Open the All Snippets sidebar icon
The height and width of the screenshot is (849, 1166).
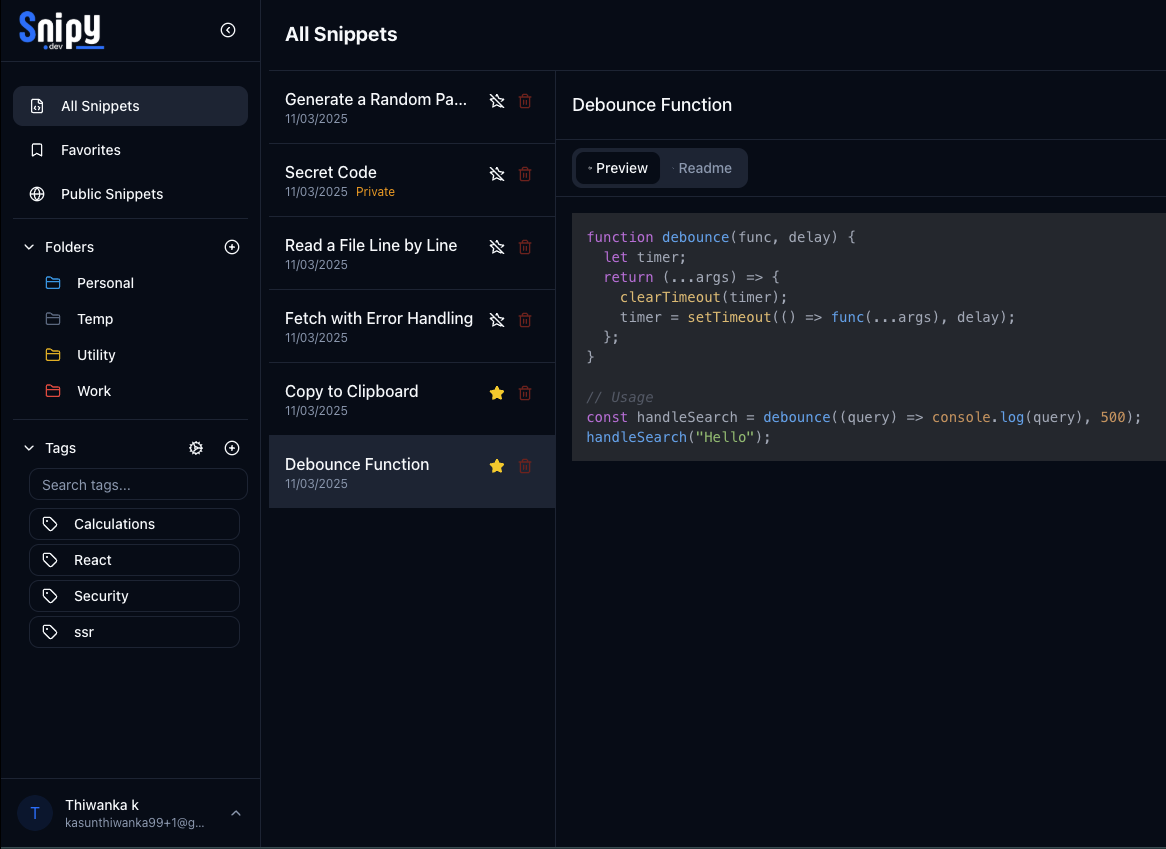click(x=38, y=105)
